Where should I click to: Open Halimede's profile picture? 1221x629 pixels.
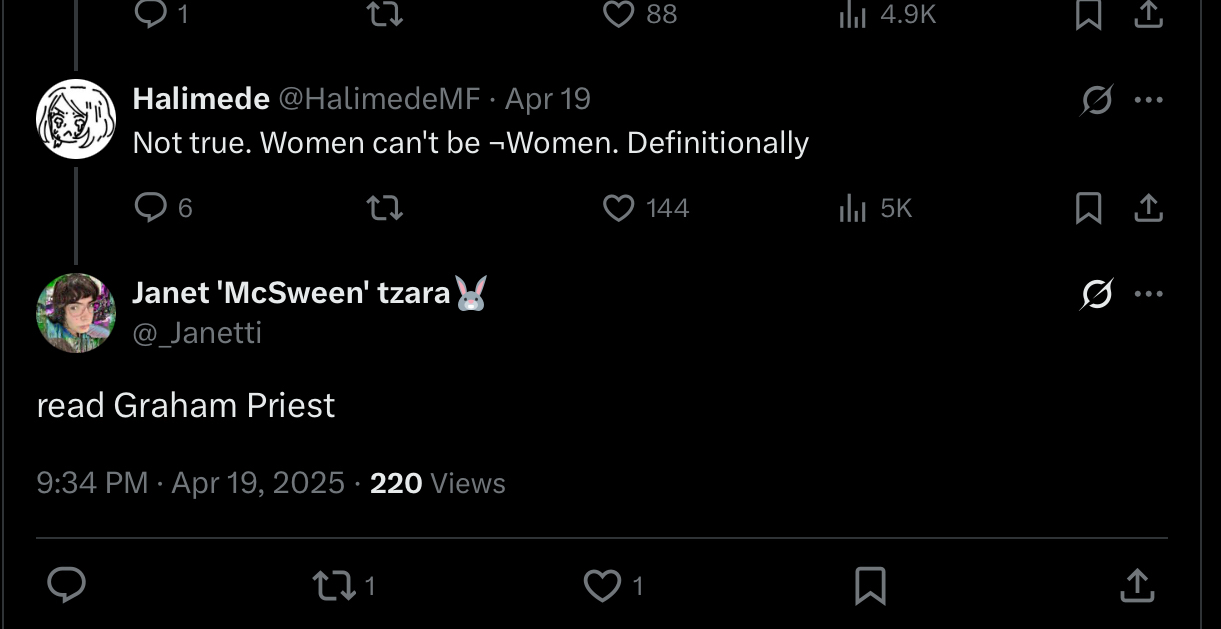click(x=76, y=119)
